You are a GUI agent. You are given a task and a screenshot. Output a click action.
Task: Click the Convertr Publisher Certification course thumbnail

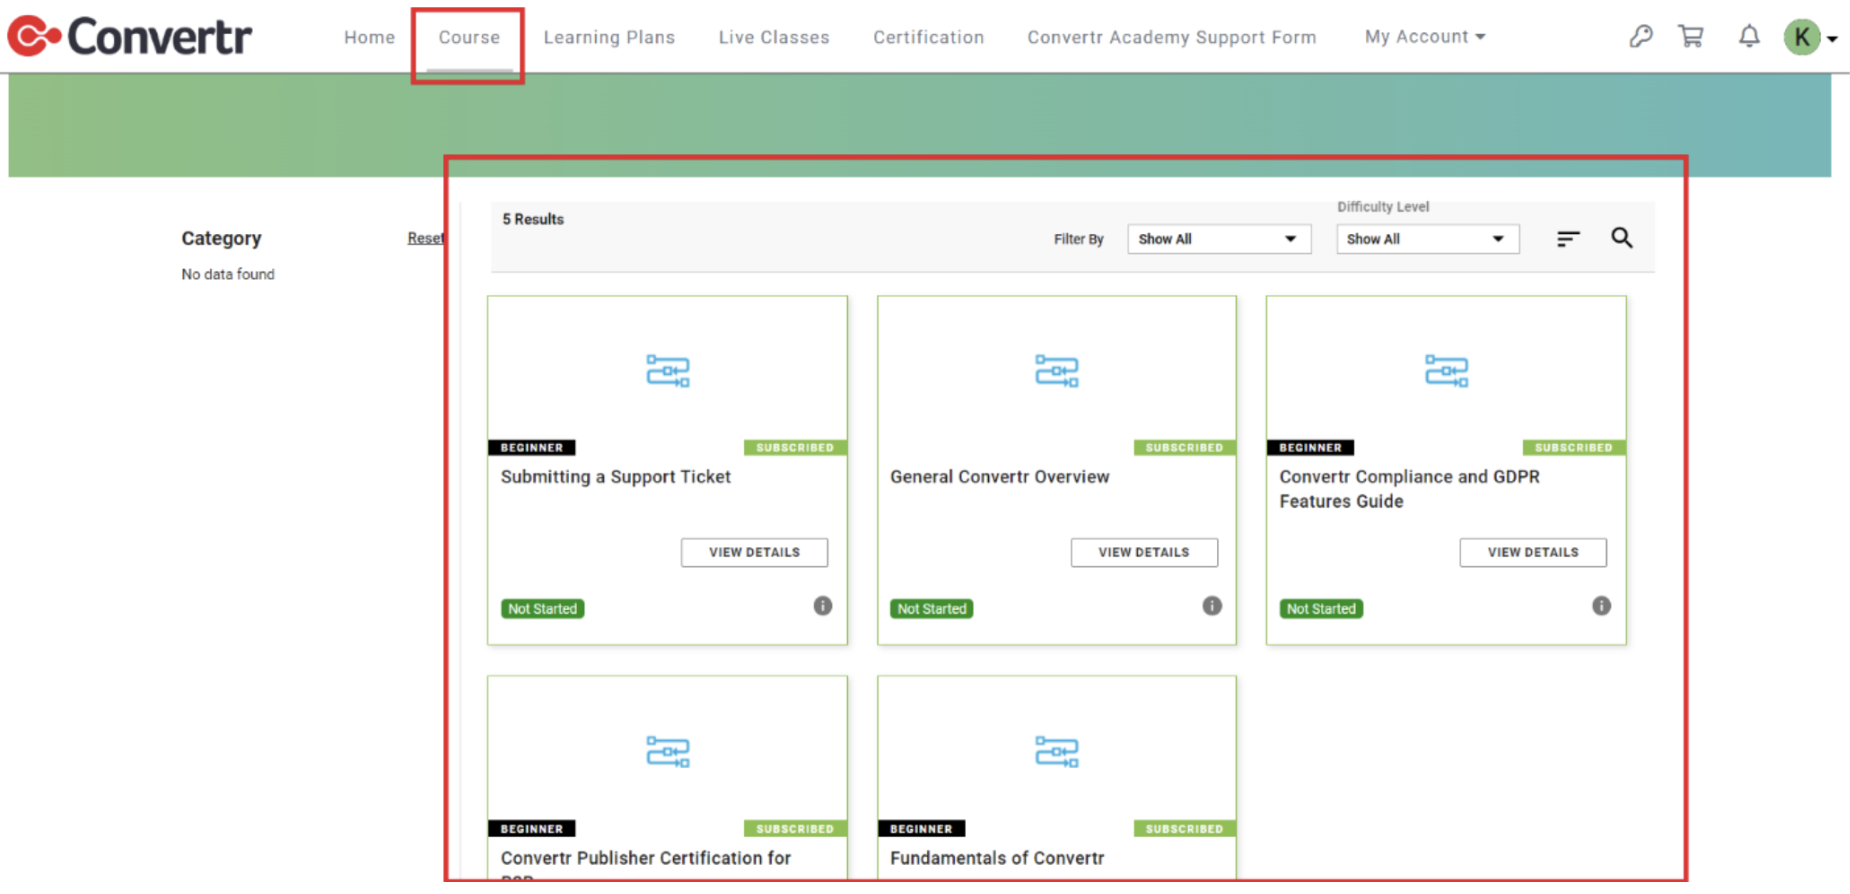click(x=668, y=751)
